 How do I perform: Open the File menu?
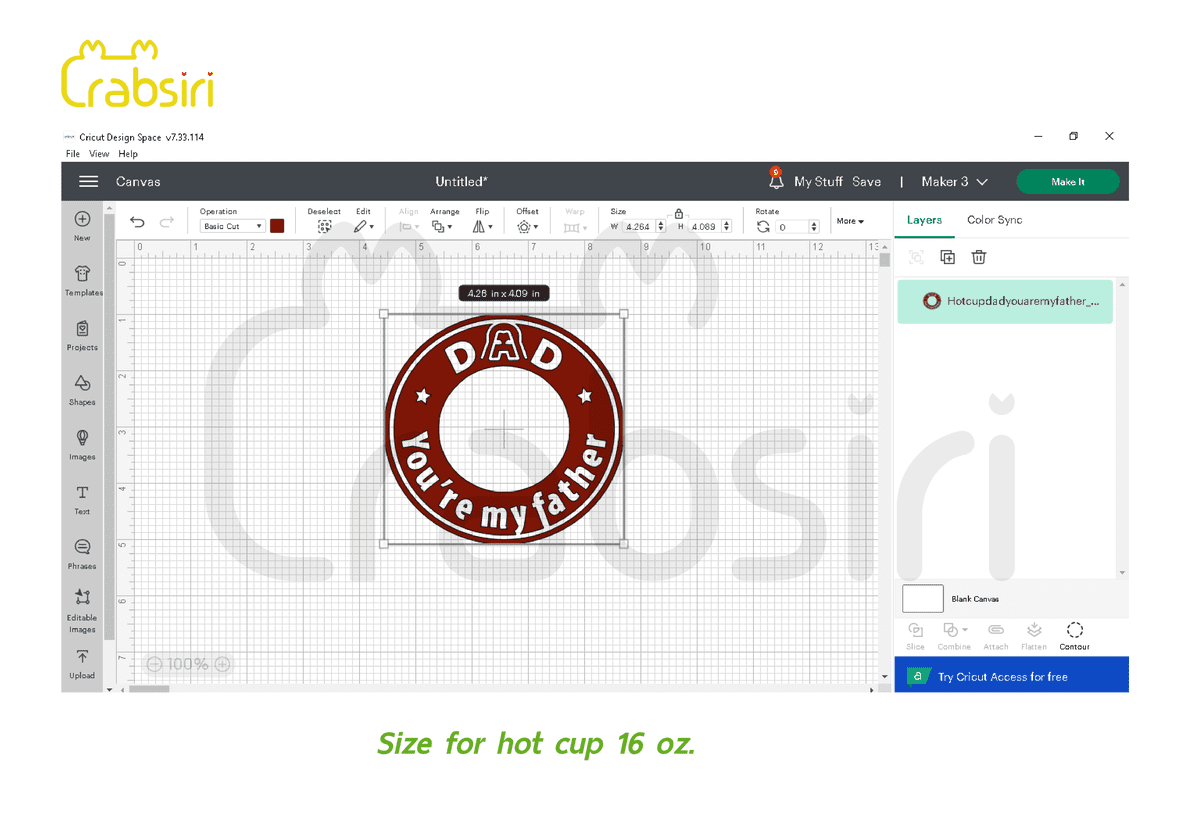[x=72, y=154]
